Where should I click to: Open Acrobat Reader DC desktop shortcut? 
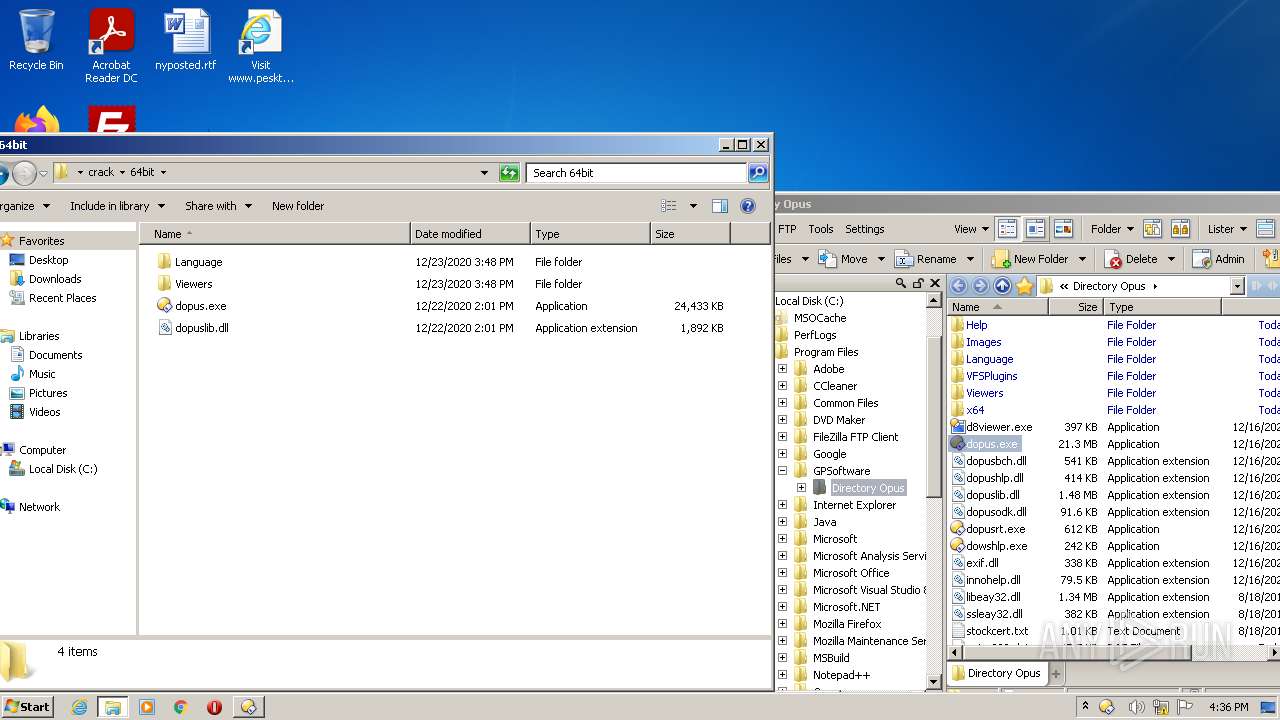pos(111,46)
